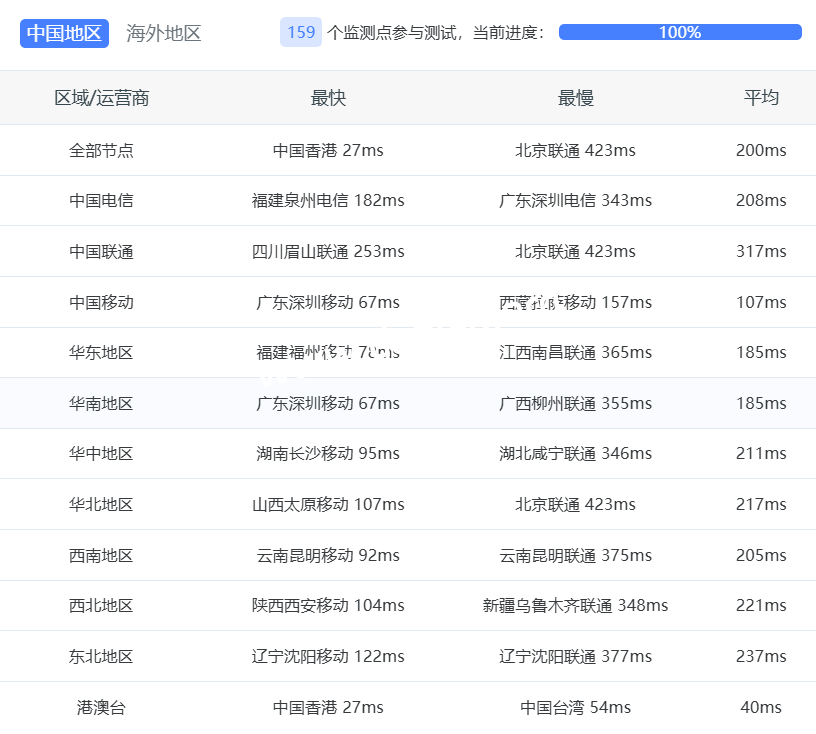Open the 海外地区 tab
816x734 pixels.
(164, 33)
